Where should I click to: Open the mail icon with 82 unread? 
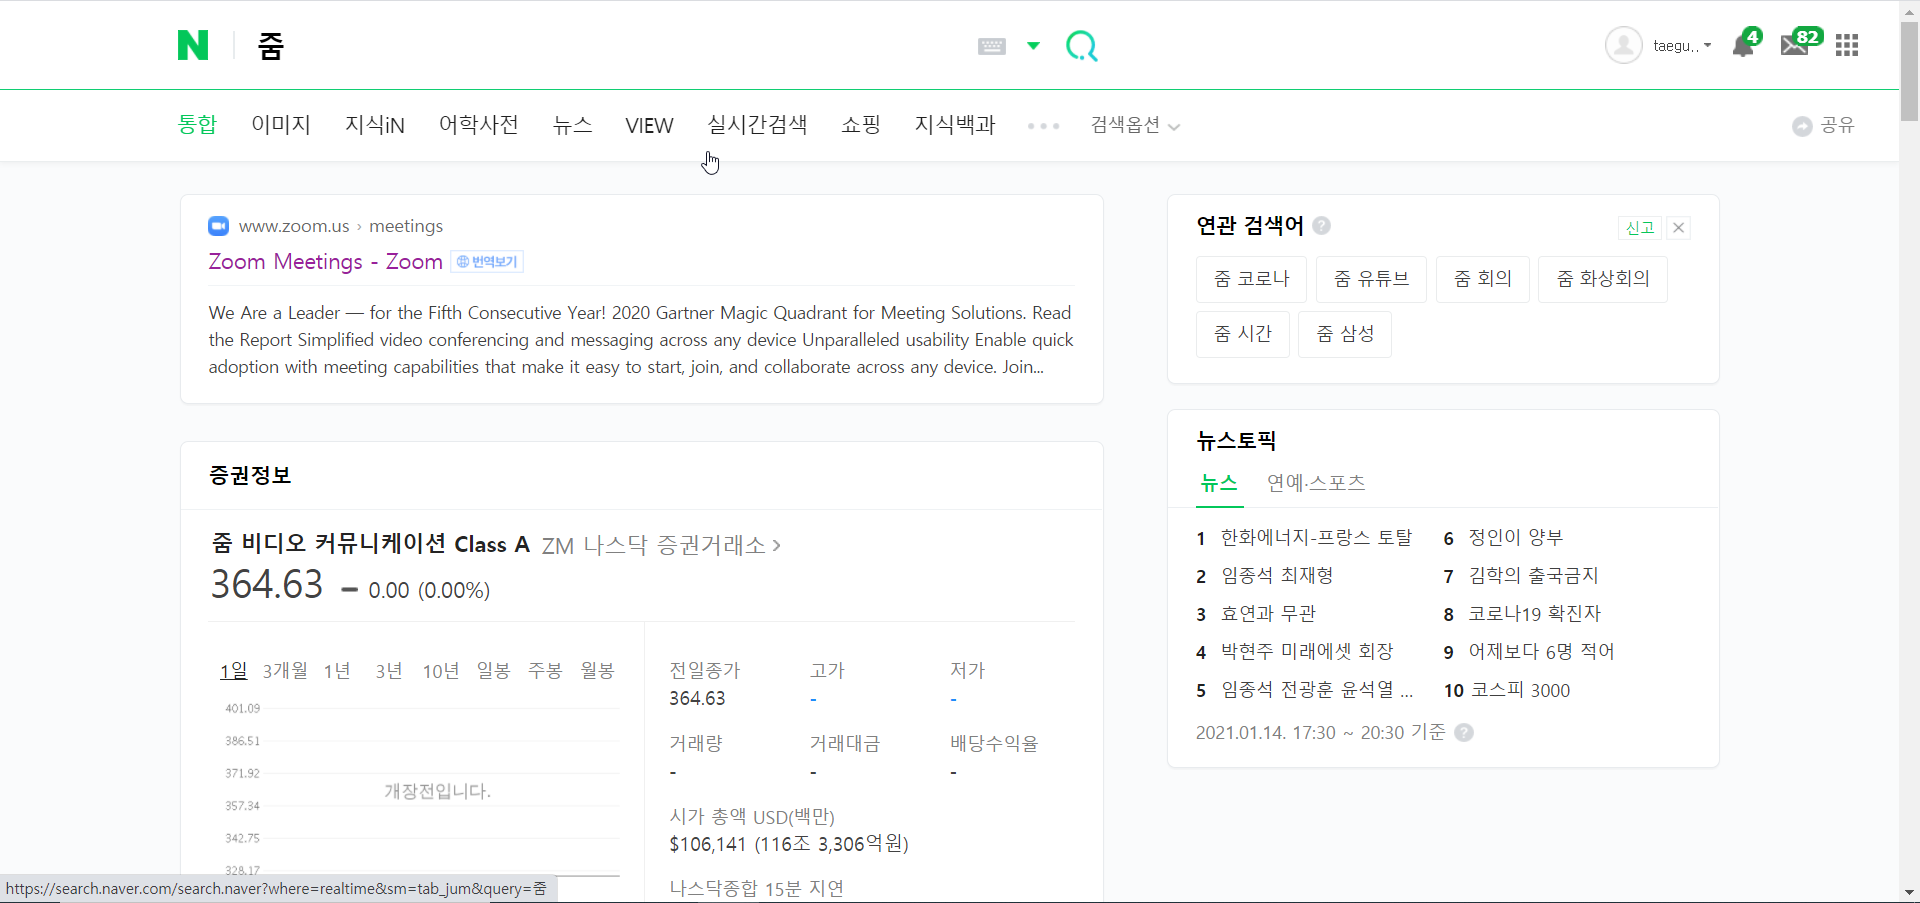(1799, 44)
